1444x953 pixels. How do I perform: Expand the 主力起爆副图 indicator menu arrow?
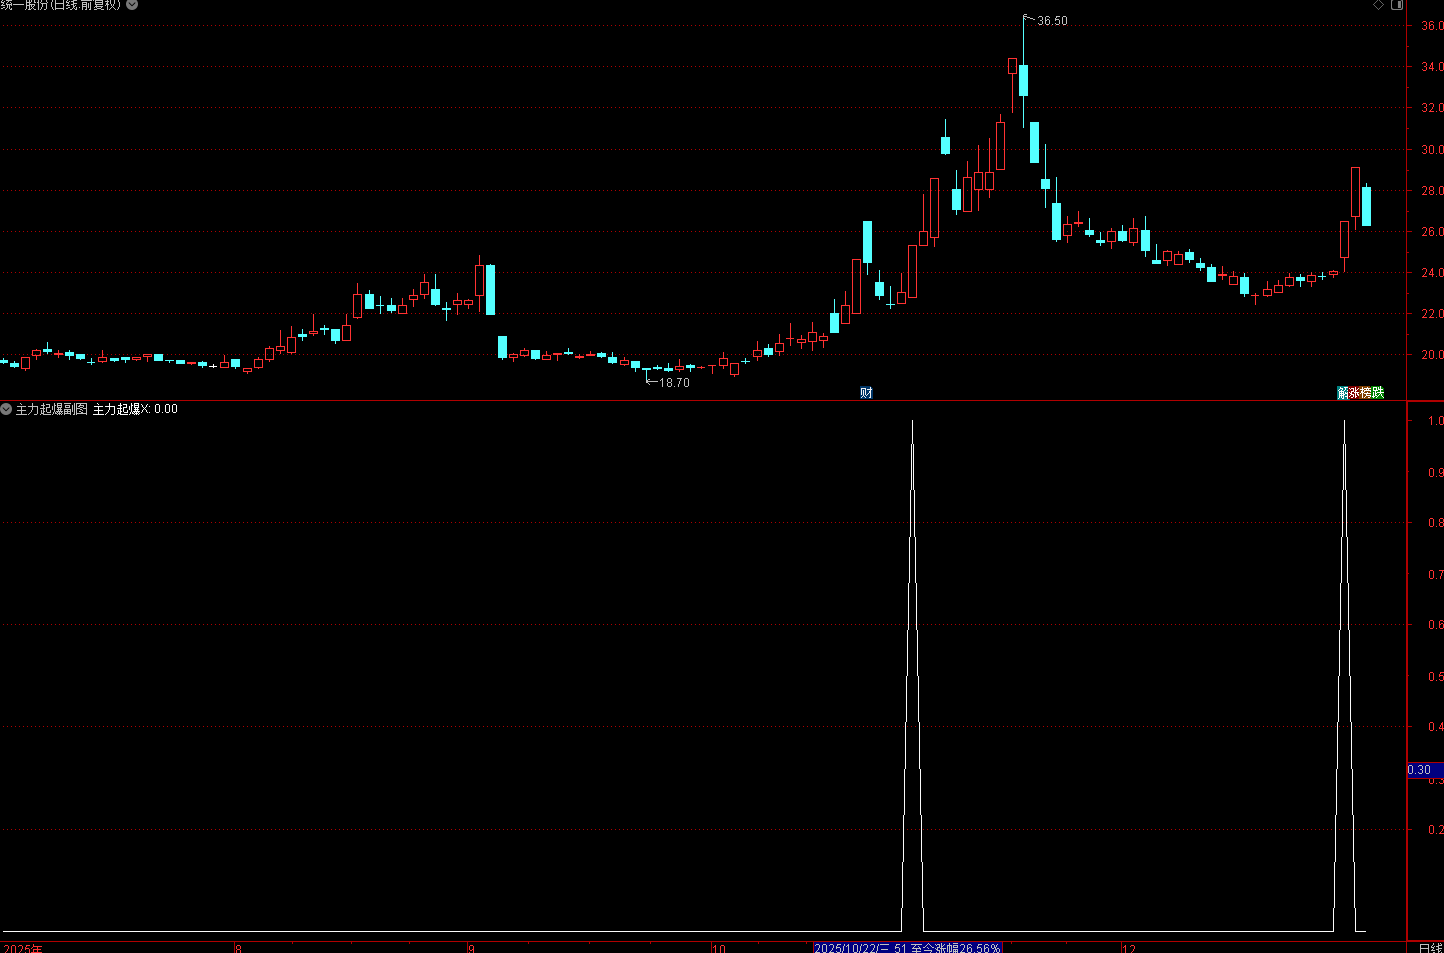point(6,409)
